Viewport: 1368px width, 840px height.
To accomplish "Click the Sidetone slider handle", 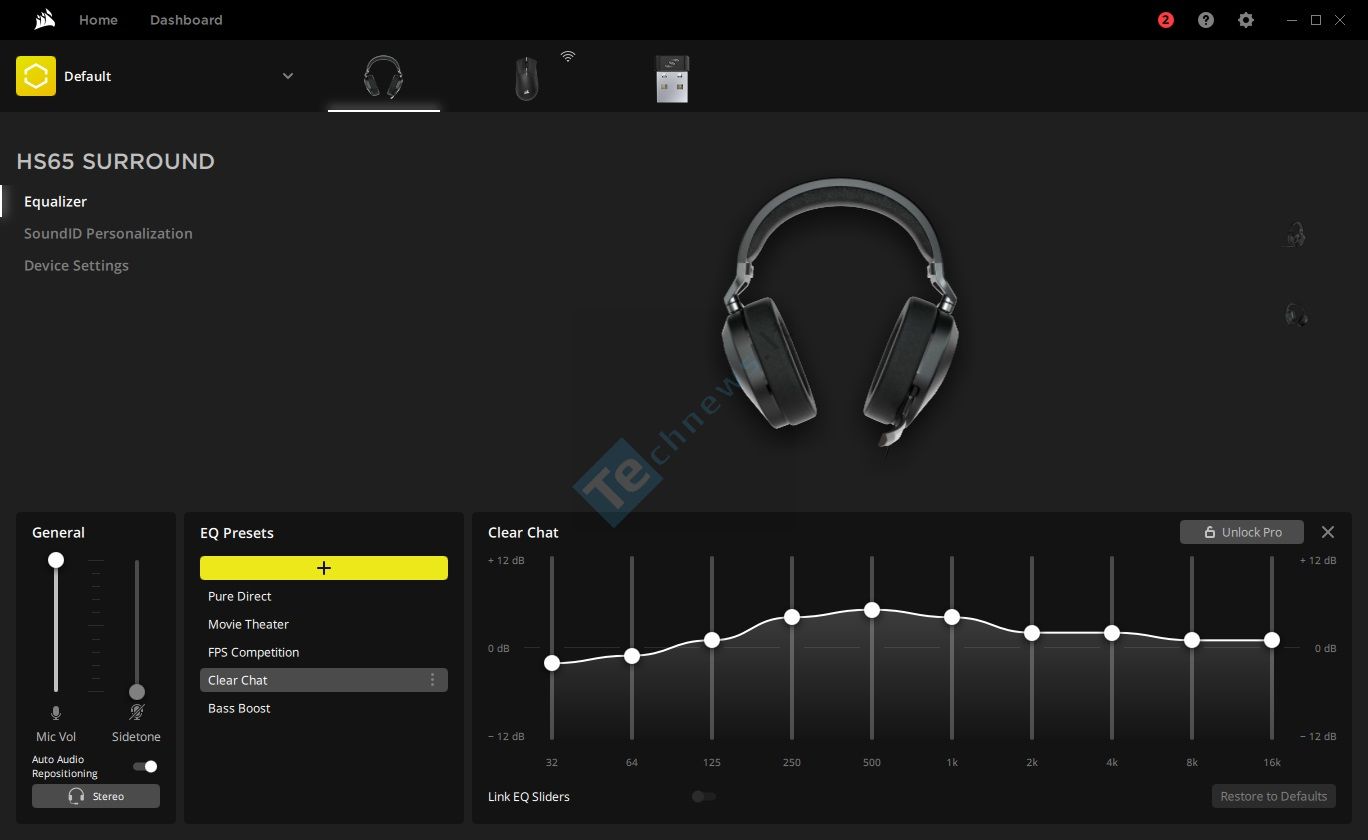I will click(x=137, y=692).
